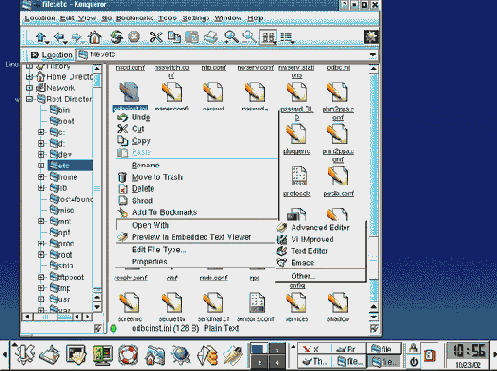Toggle link-view checkbox at file view corner
Image resolution: width=497 pixels, height=371 pixels.
coord(374,329)
